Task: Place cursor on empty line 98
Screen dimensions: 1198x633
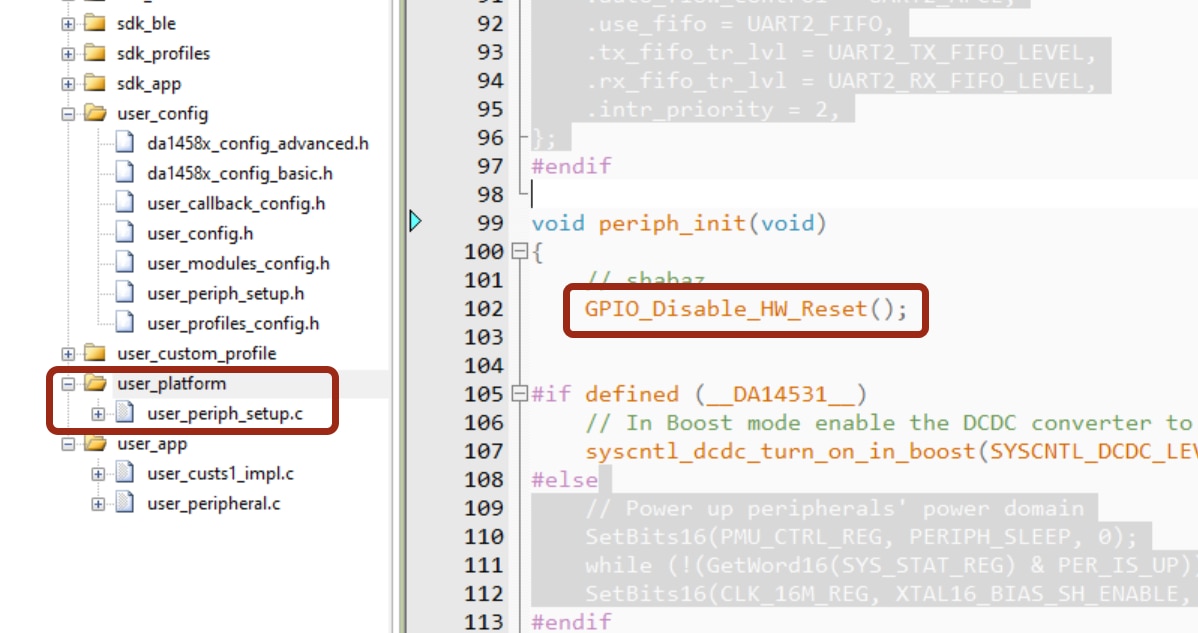Action: tap(863, 195)
